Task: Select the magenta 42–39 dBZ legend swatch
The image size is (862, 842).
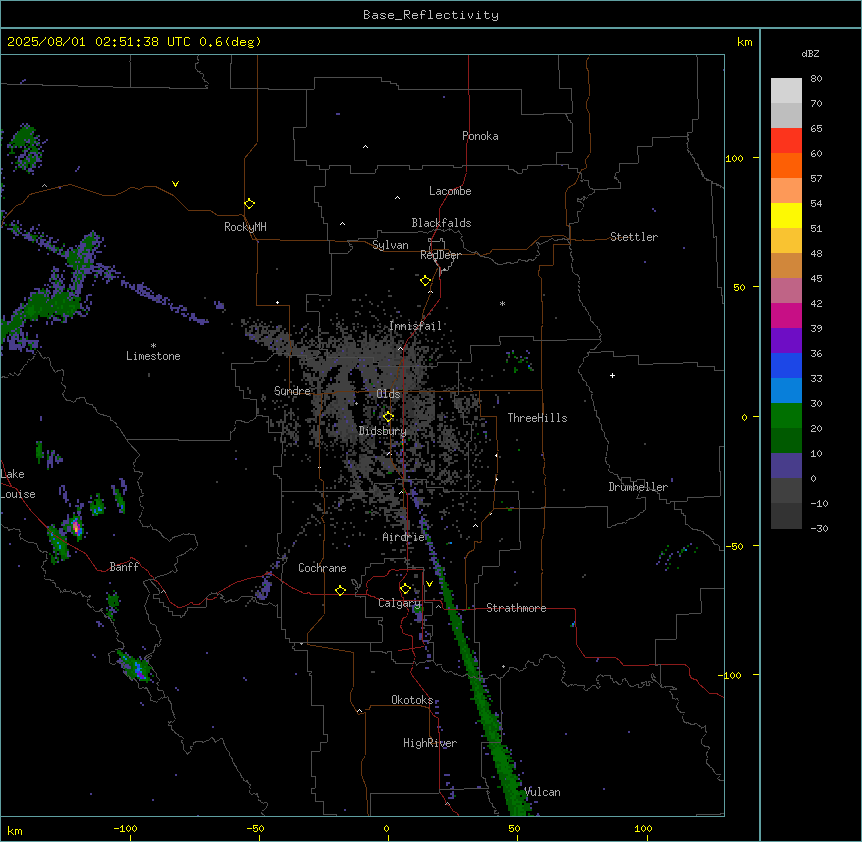Action: pyautogui.click(x=786, y=315)
